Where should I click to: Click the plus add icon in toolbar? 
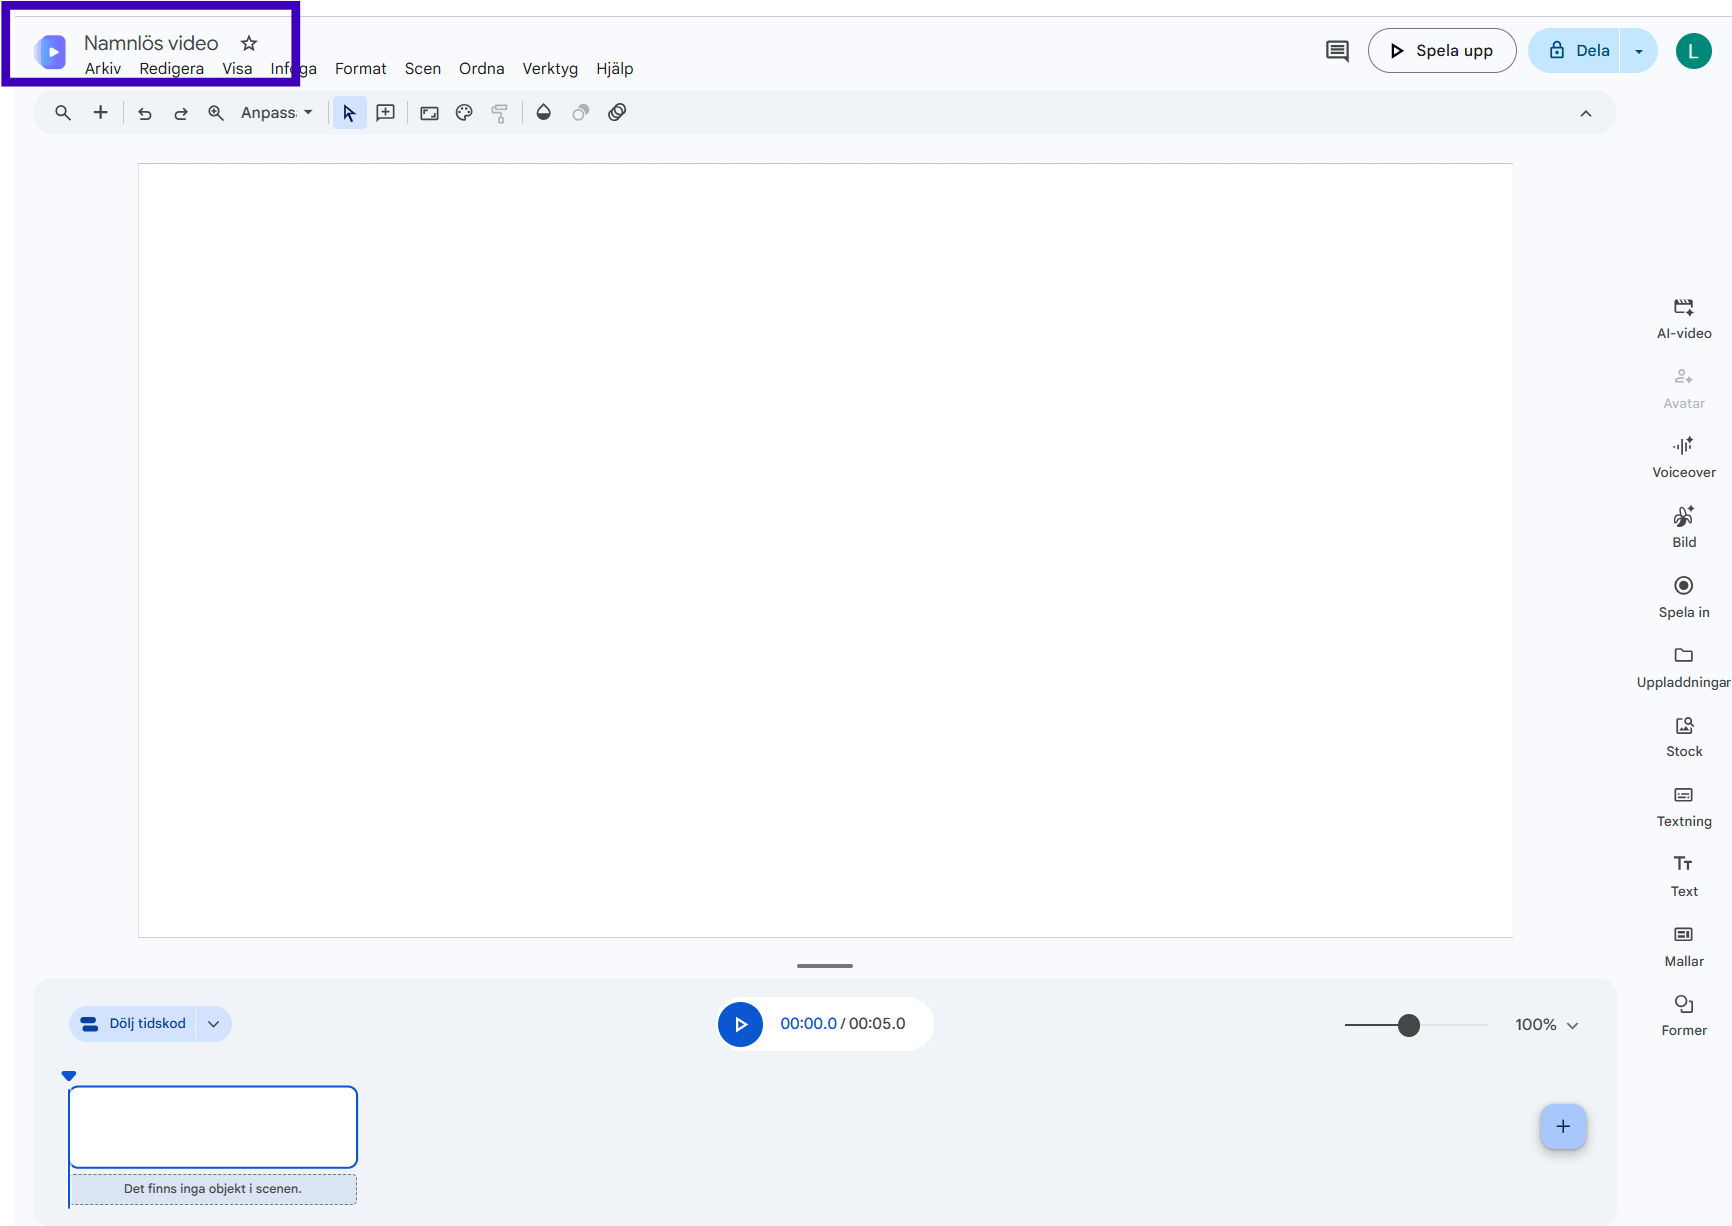pos(100,113)
